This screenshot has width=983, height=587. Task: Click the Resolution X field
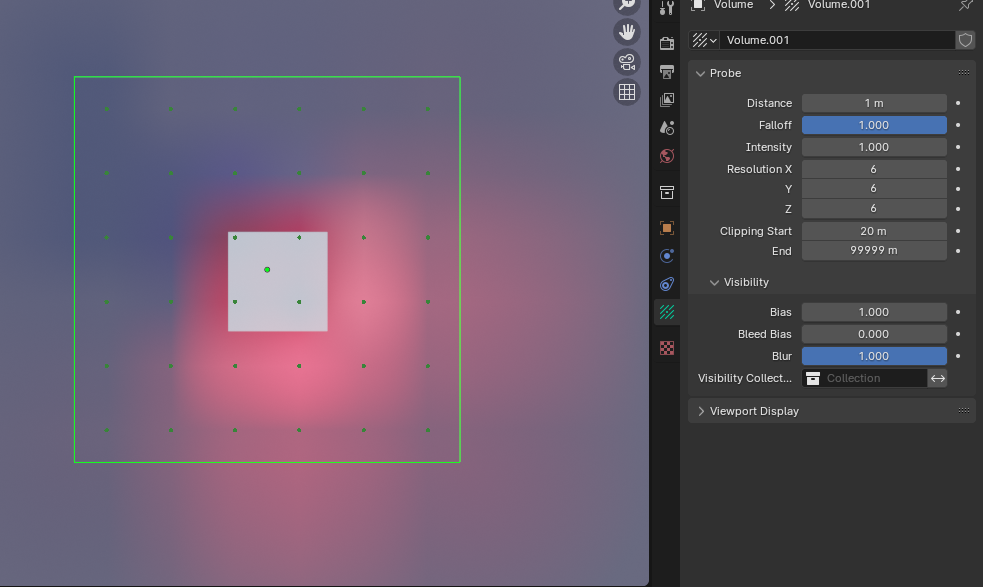click(x=874, y=169)
